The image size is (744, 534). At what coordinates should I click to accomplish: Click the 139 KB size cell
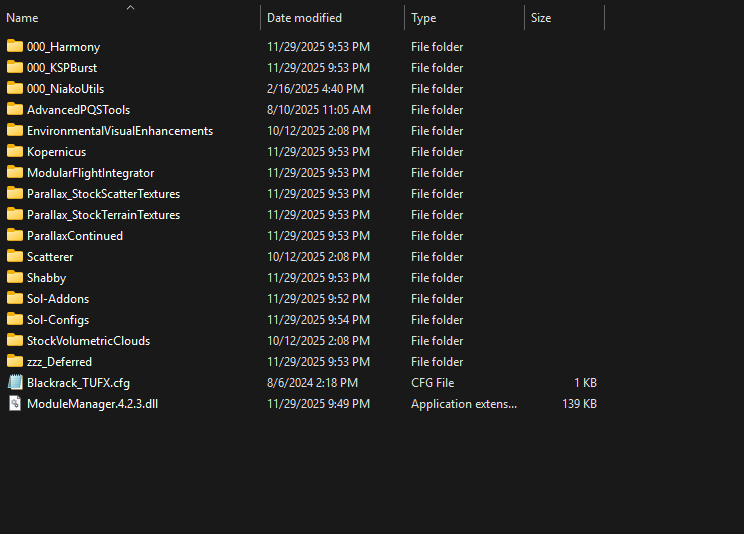[579, 403]
